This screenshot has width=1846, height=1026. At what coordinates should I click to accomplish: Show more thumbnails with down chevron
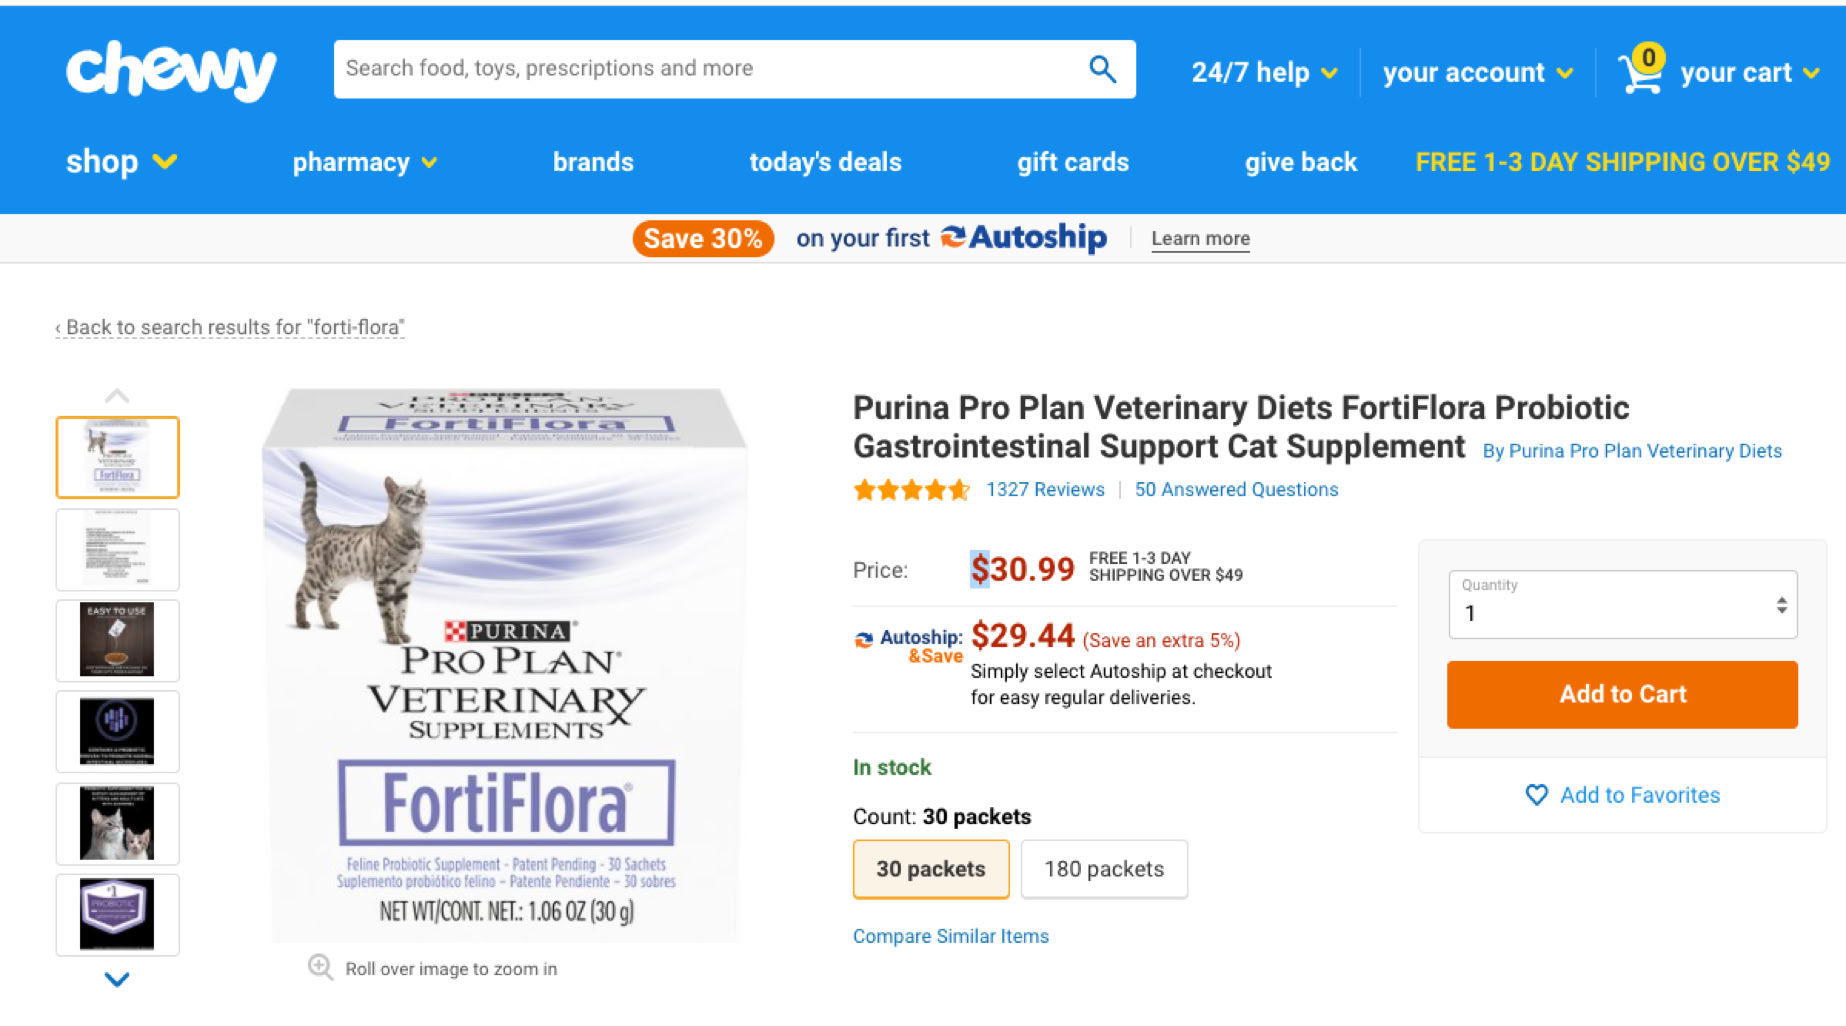[x=117, y=980]
